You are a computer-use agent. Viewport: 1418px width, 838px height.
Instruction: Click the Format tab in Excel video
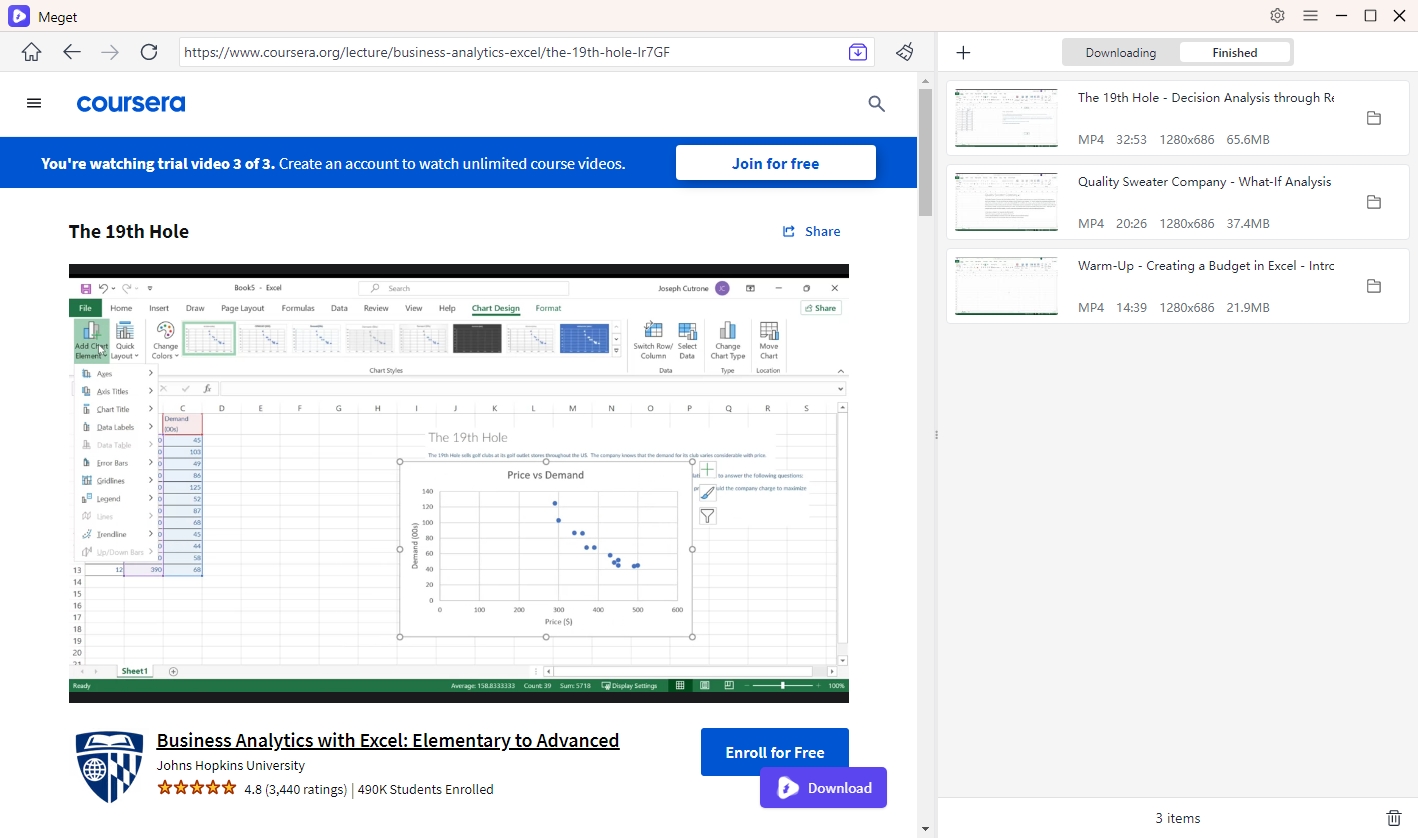548,308
